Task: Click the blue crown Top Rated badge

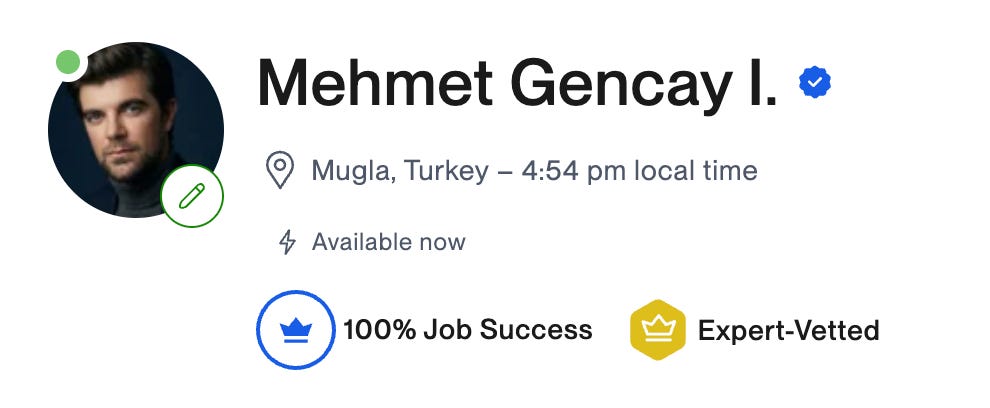Action: (x=295, y=330)
